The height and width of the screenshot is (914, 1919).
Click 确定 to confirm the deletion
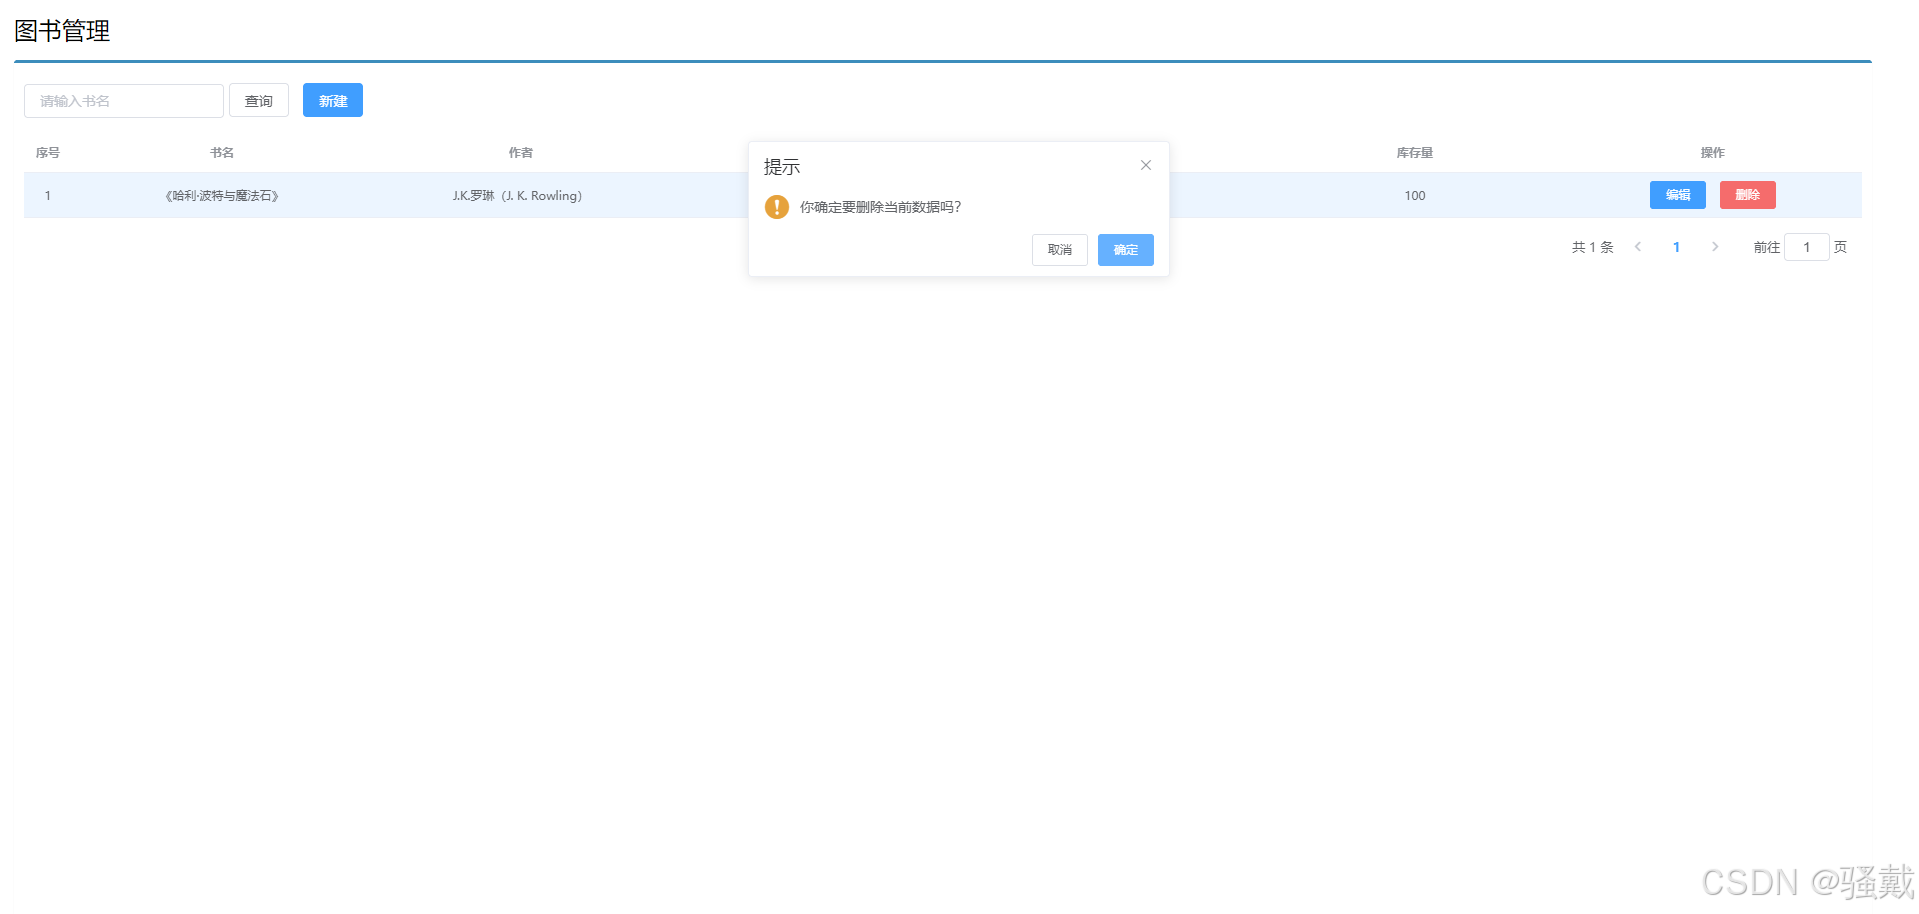click(1125, 249)
